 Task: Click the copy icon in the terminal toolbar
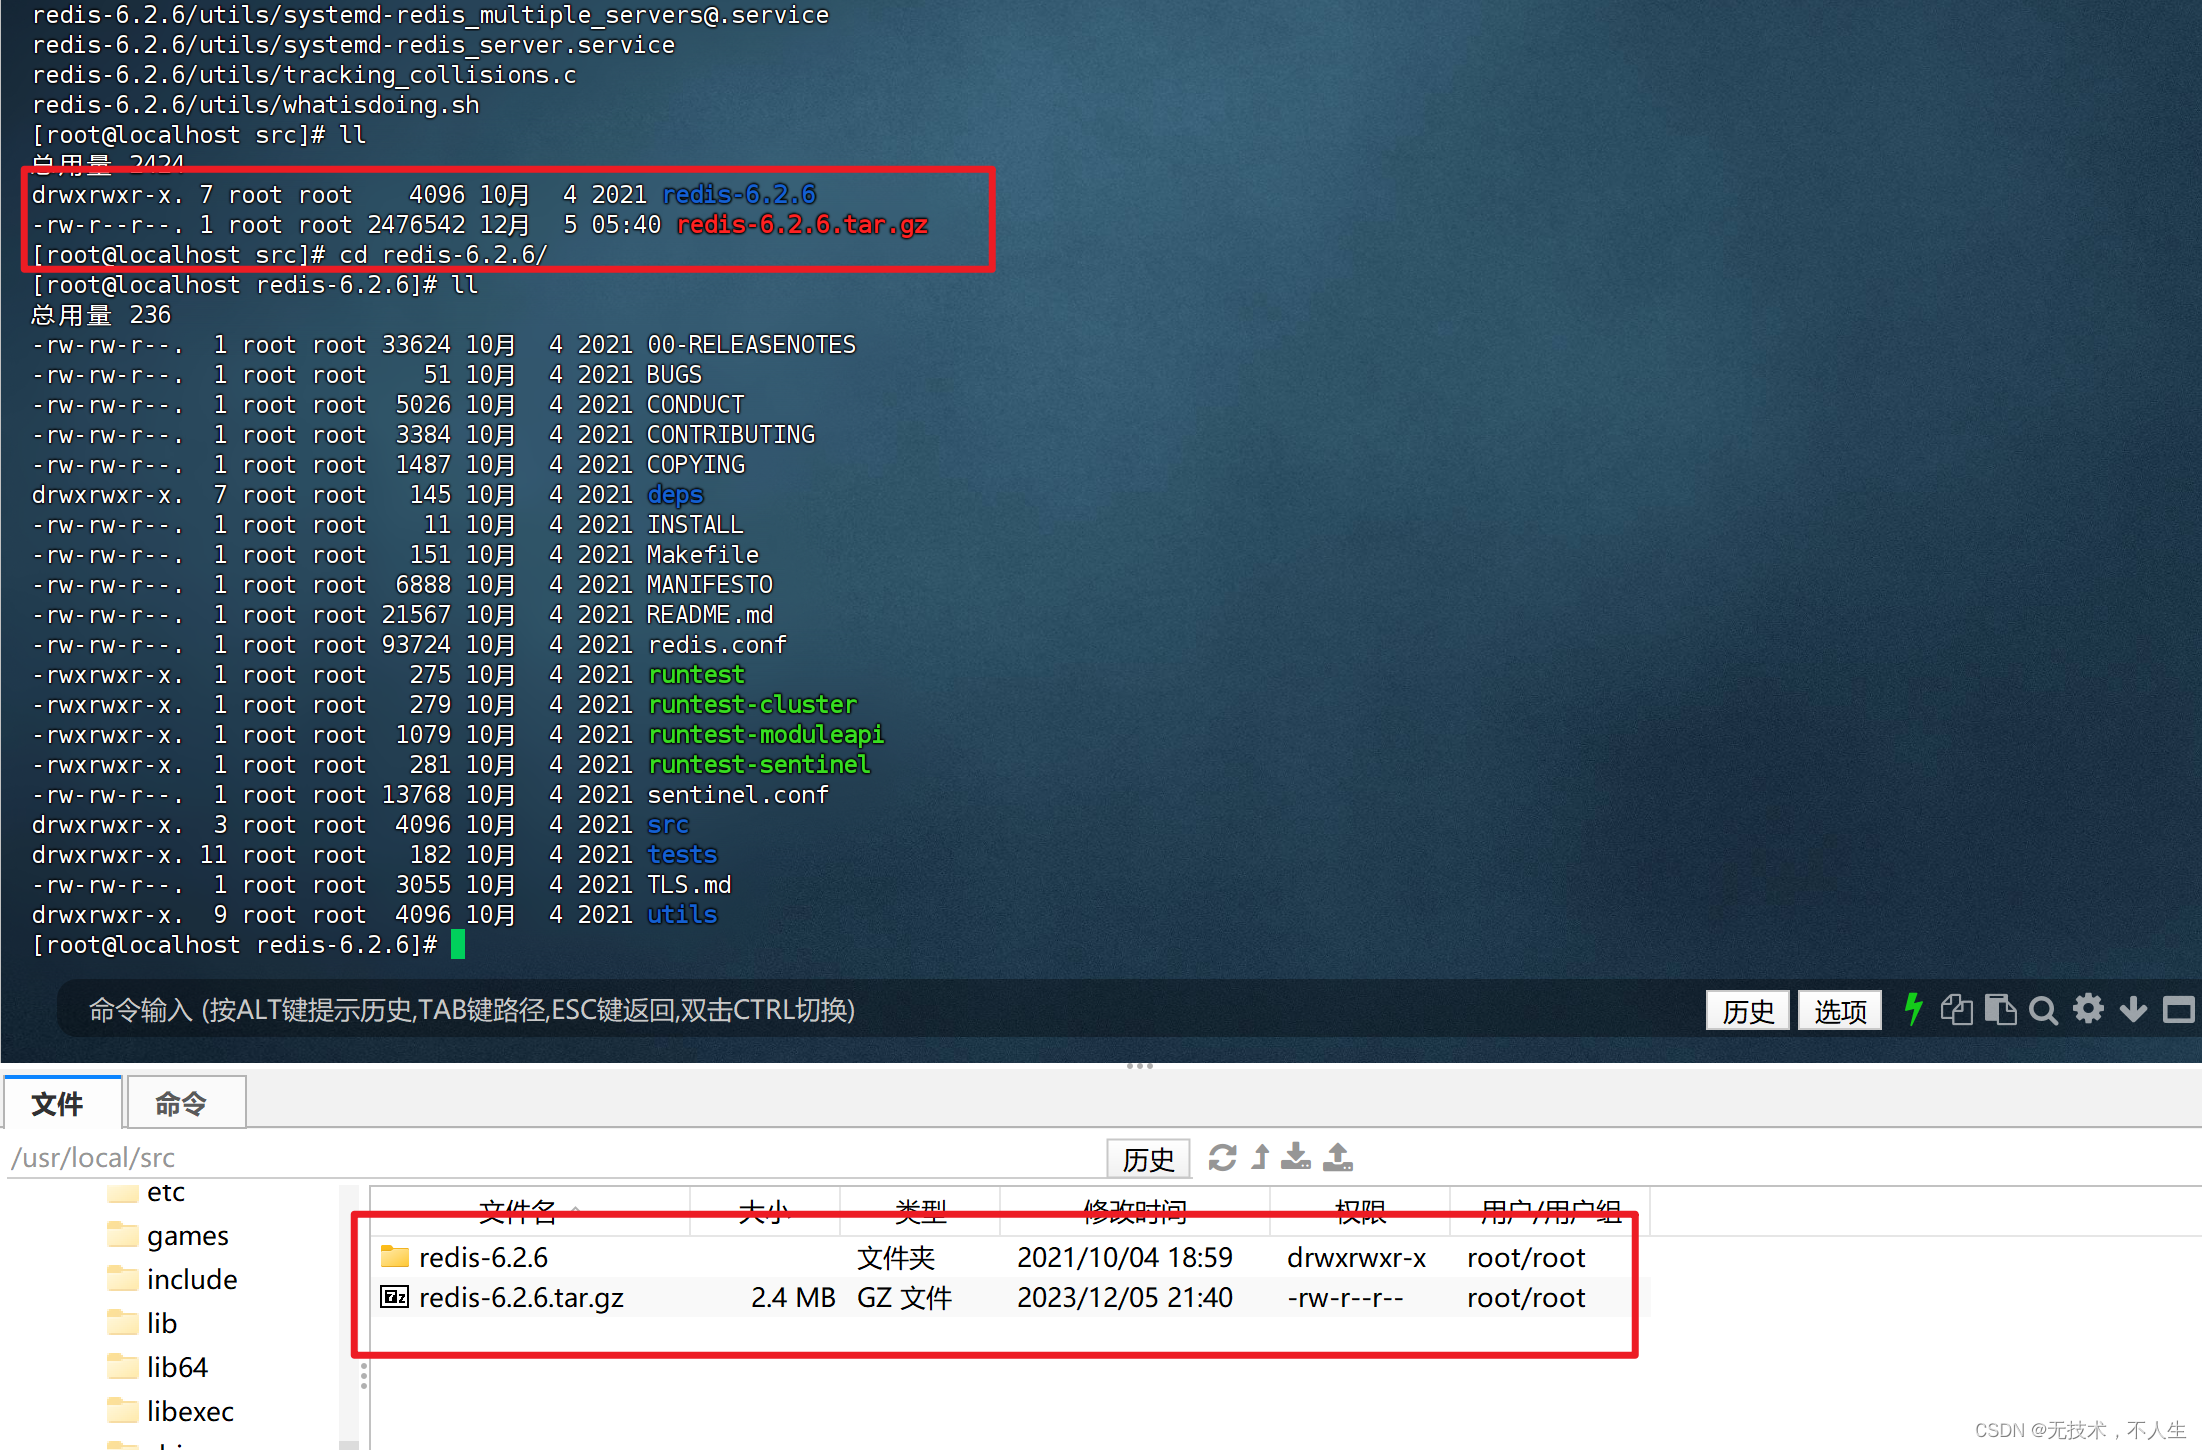pos(1957,1010)
